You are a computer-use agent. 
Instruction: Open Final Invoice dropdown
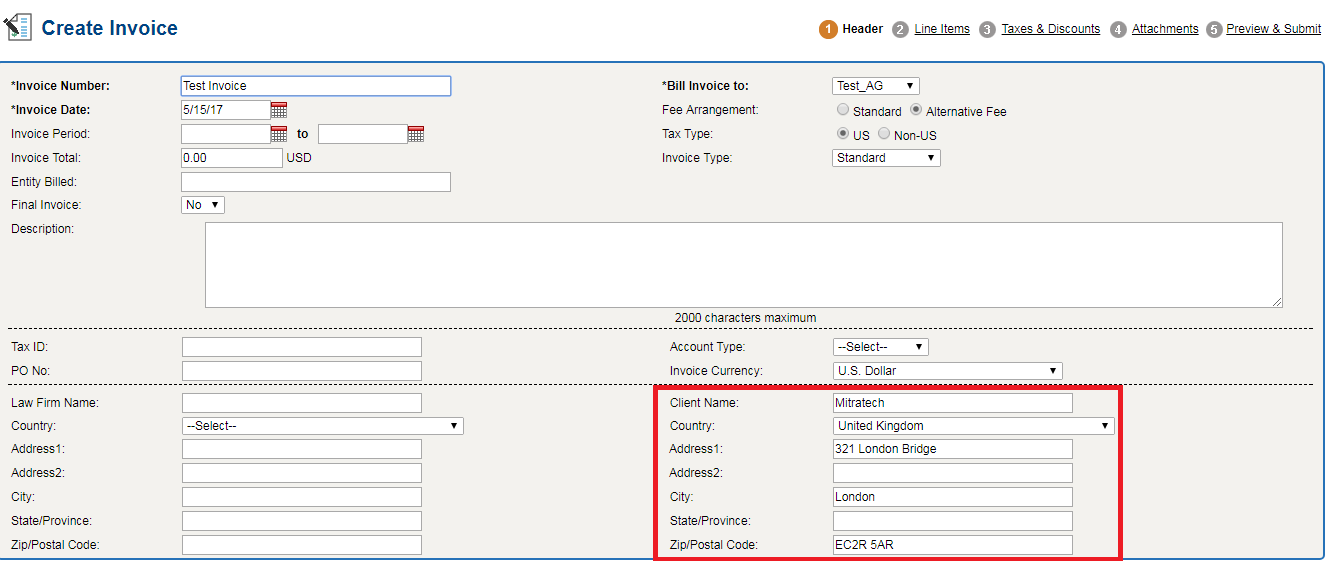[x=203, y=205]
